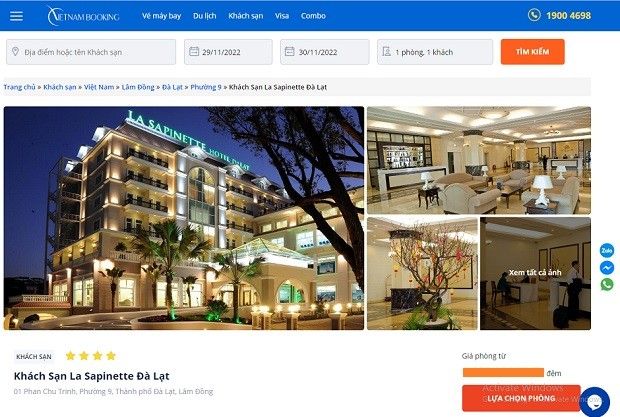Click the Vietnam Booking logo
Image resolution: width=620 pixels, height=417 pixels.
[83, 16]
